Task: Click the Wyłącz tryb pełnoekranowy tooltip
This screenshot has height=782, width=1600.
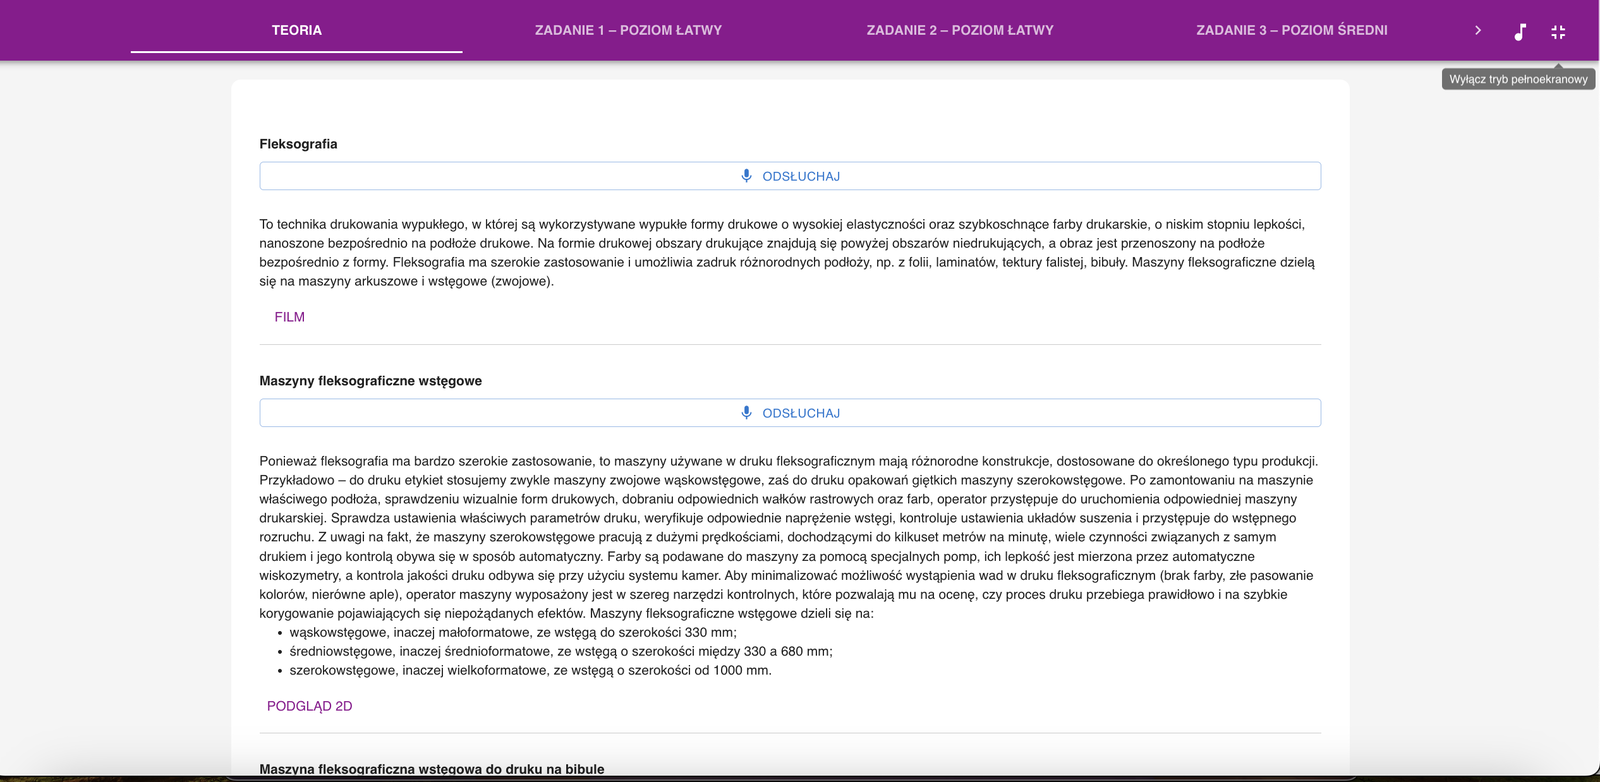Action: click(1518, 79)
